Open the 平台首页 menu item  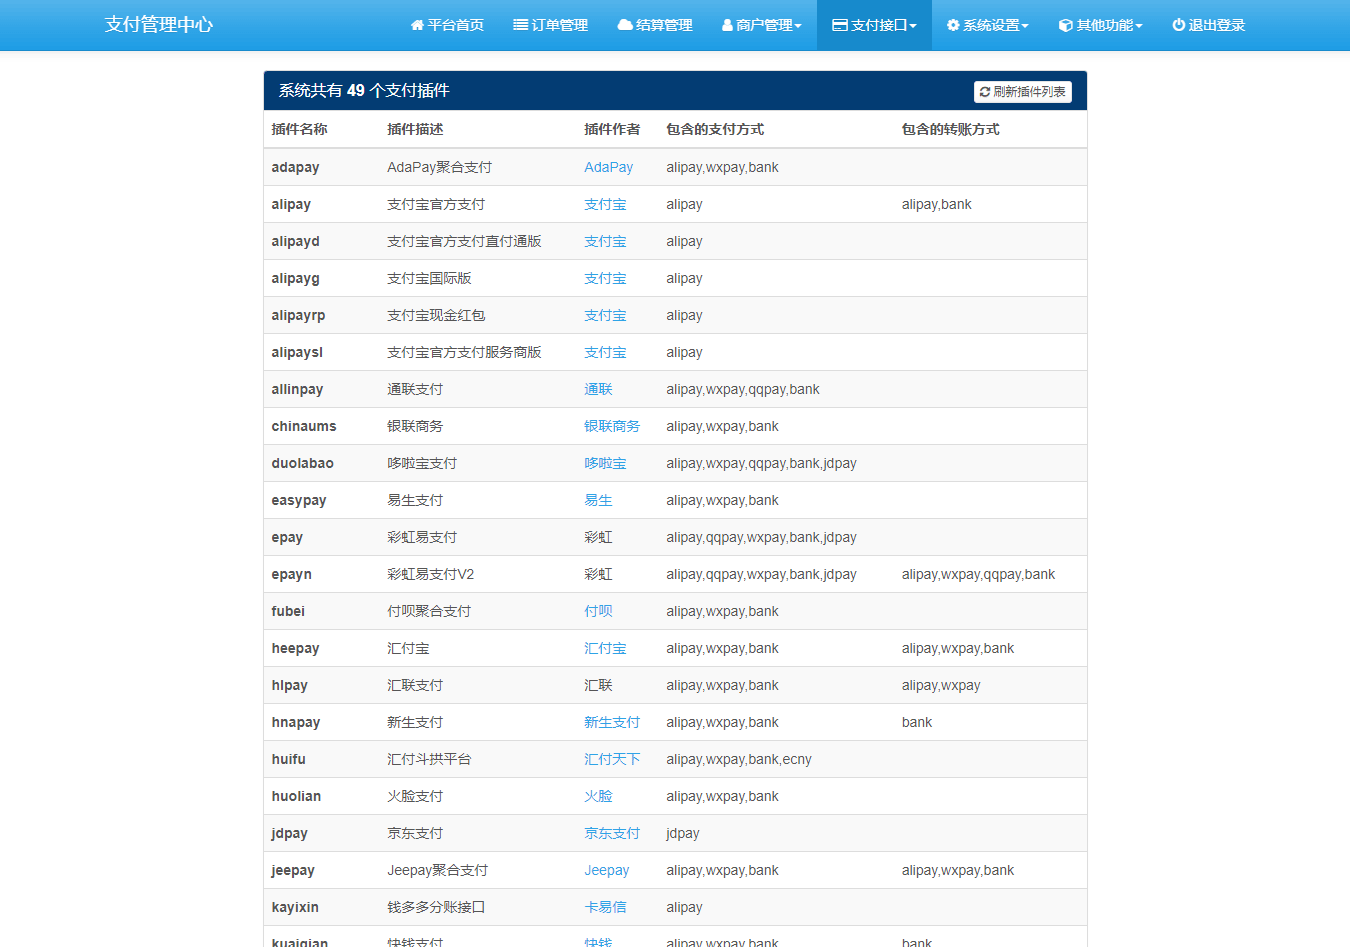point(447,25)
